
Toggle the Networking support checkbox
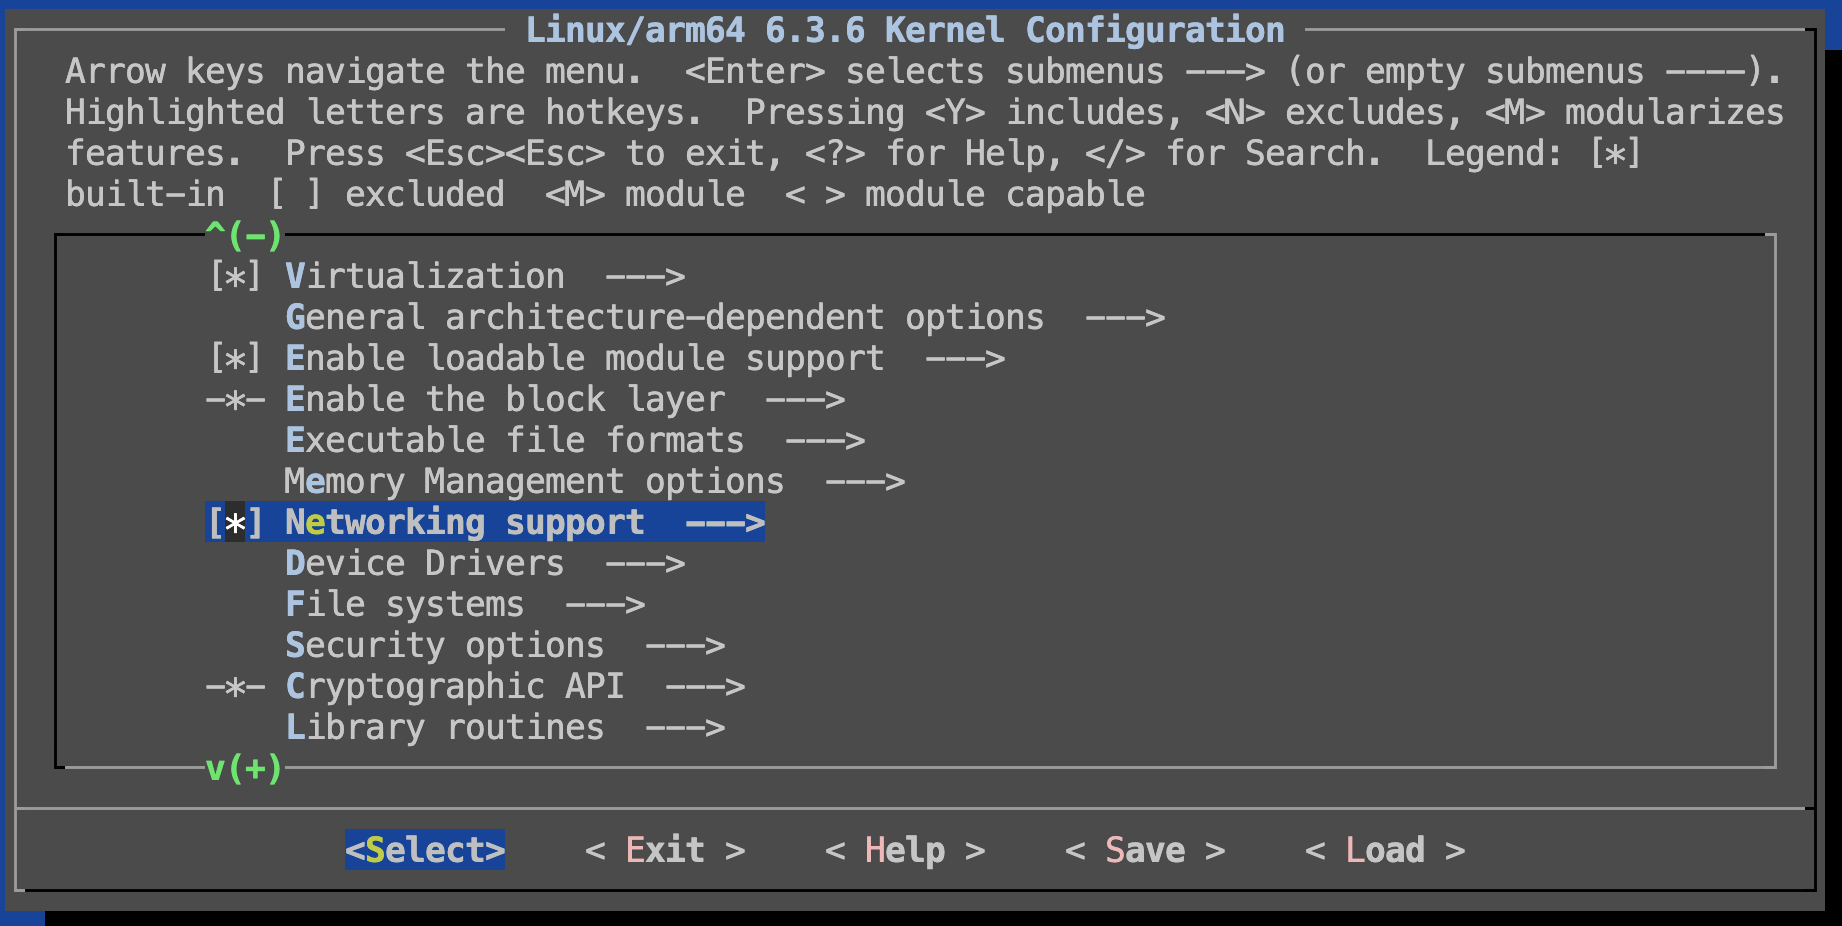point(235,522)
